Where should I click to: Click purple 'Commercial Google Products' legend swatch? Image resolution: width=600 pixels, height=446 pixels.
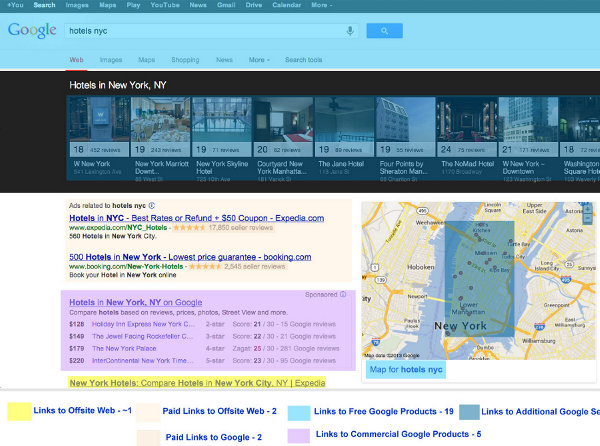298,436
